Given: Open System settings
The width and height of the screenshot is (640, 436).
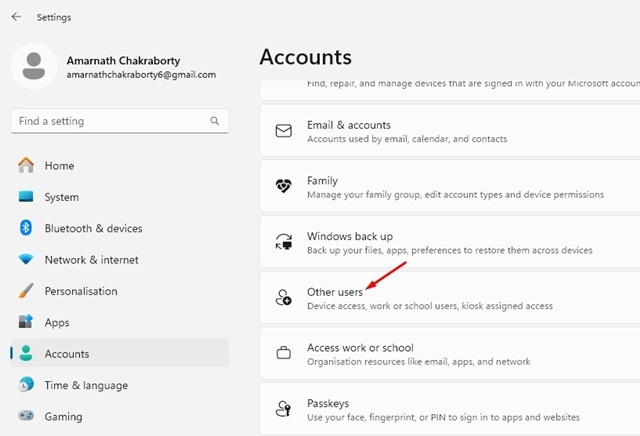Looking at the screenshot, I should click(120, 197).
